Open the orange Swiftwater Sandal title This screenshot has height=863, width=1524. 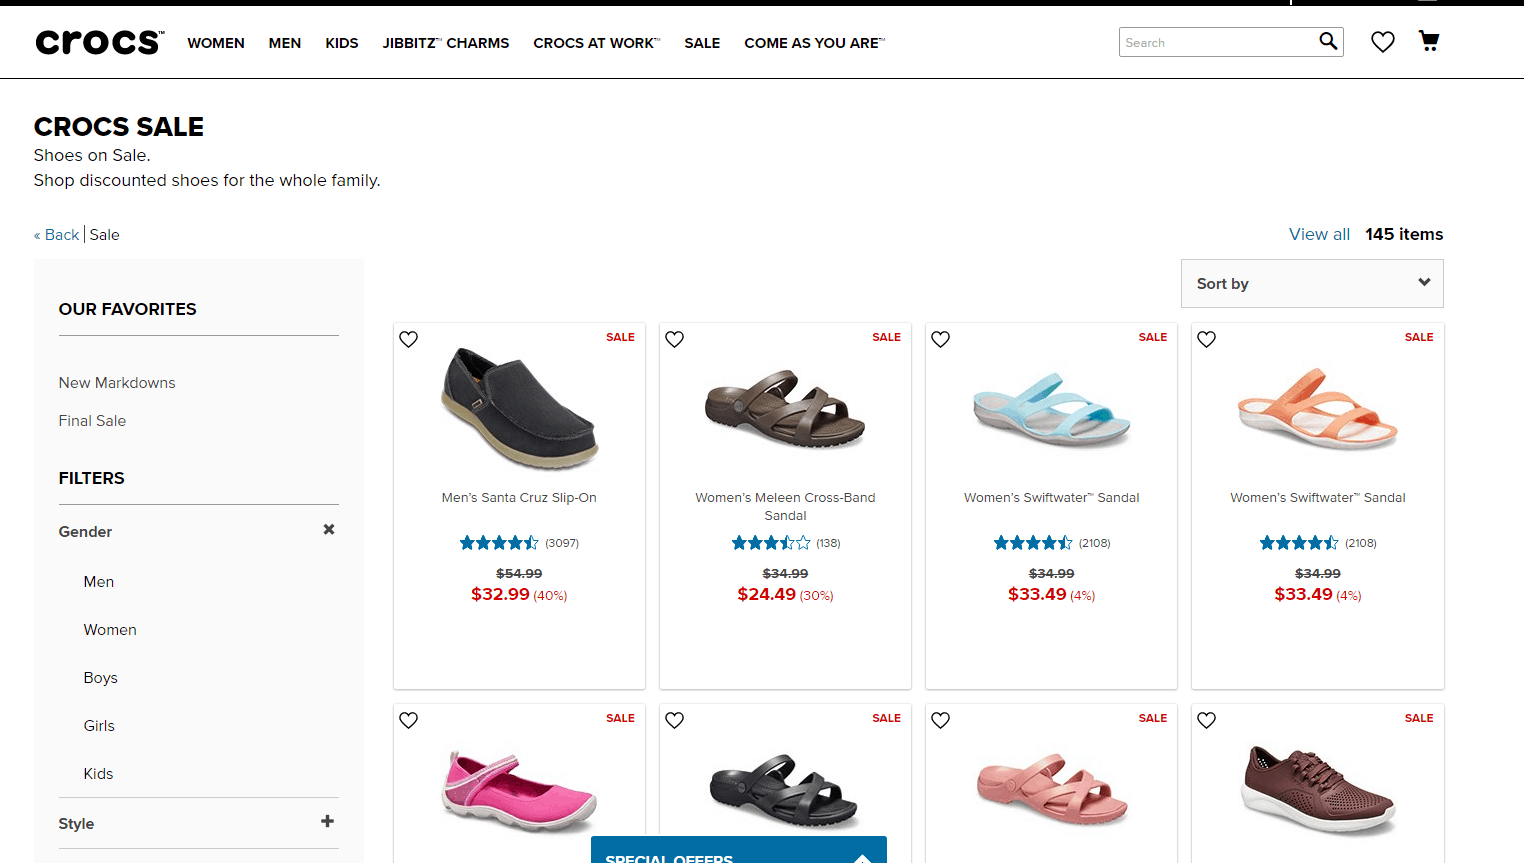tap(1318, 498)
